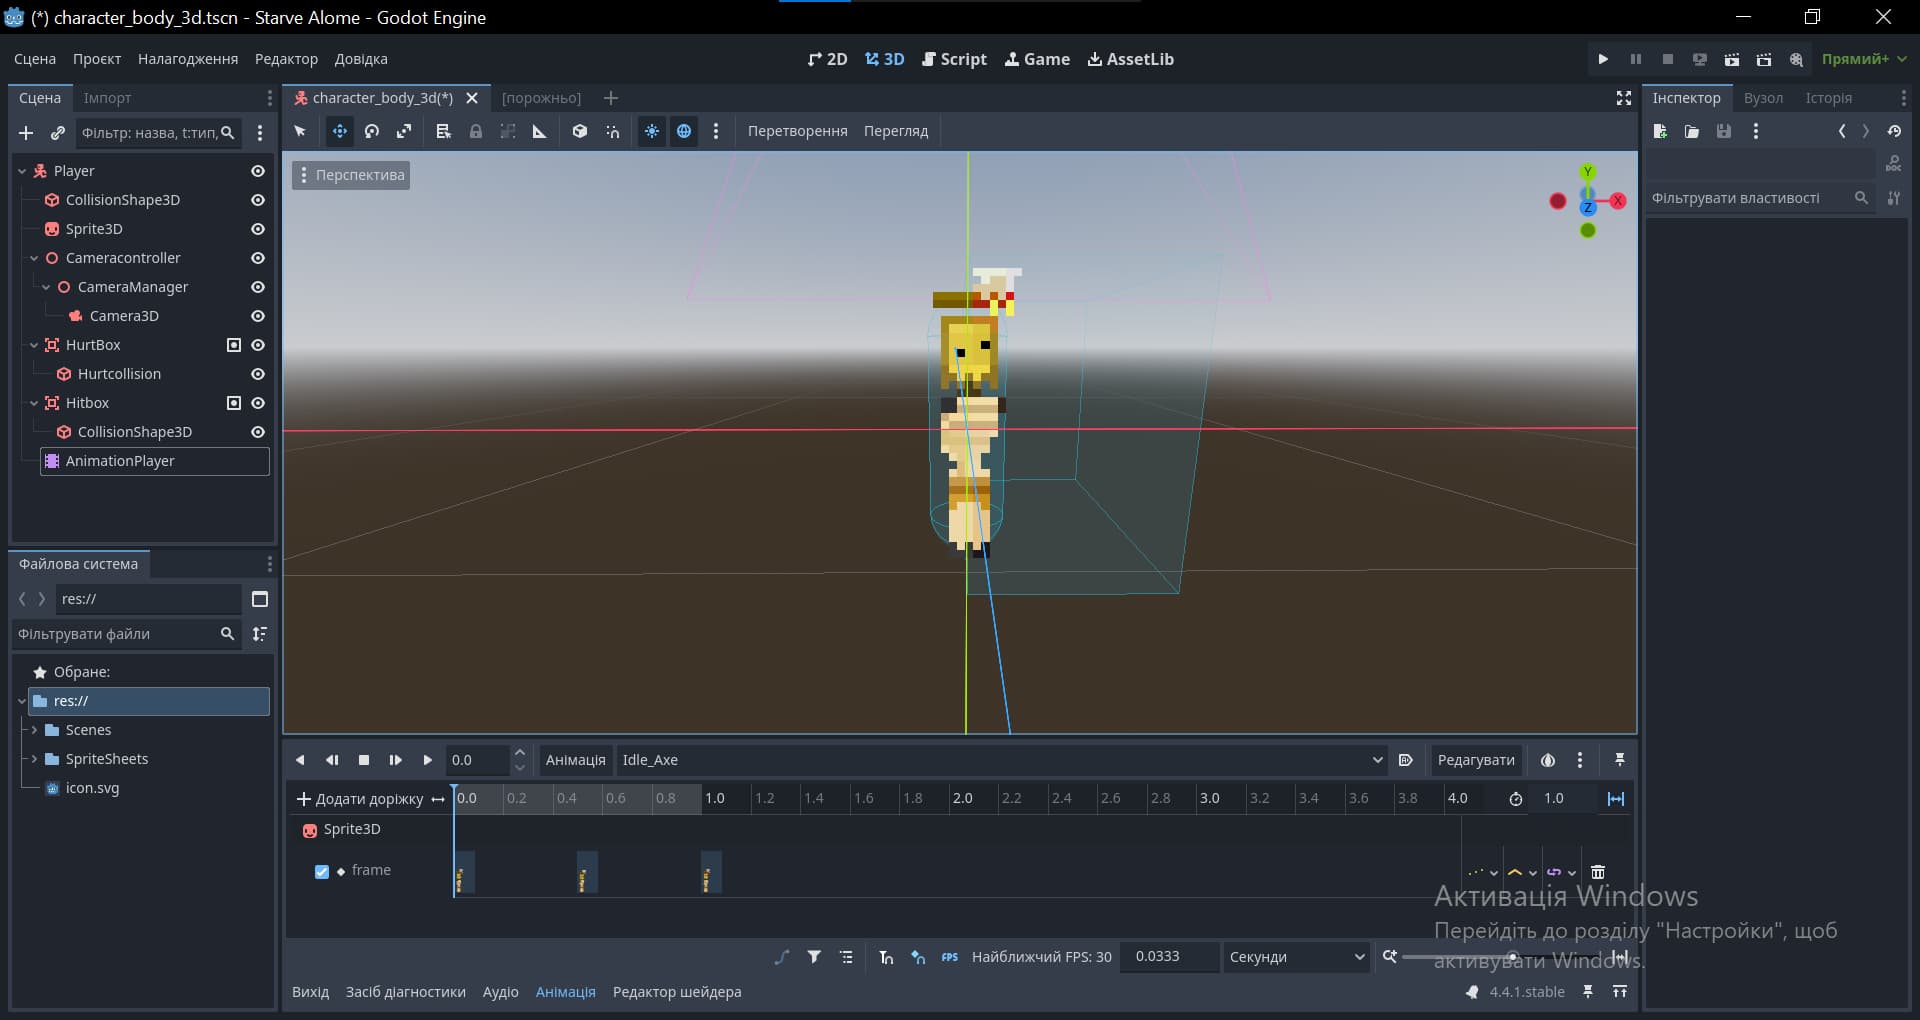The height and width of the screenshot is (1020, 1920).
Task: Toggle visibility of Camera3D node
Action: click(258, 316)
